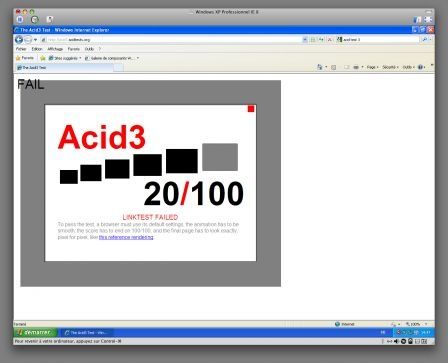
Task: Click the gray box in Acid3 test
Action: [x=220, y=157]
